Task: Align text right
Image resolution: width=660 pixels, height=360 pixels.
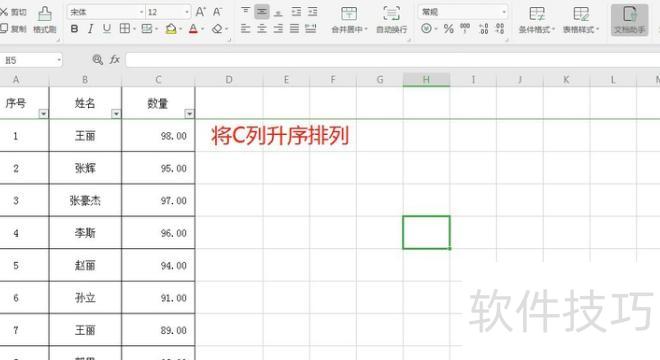Action: click(x=278, y=29)
